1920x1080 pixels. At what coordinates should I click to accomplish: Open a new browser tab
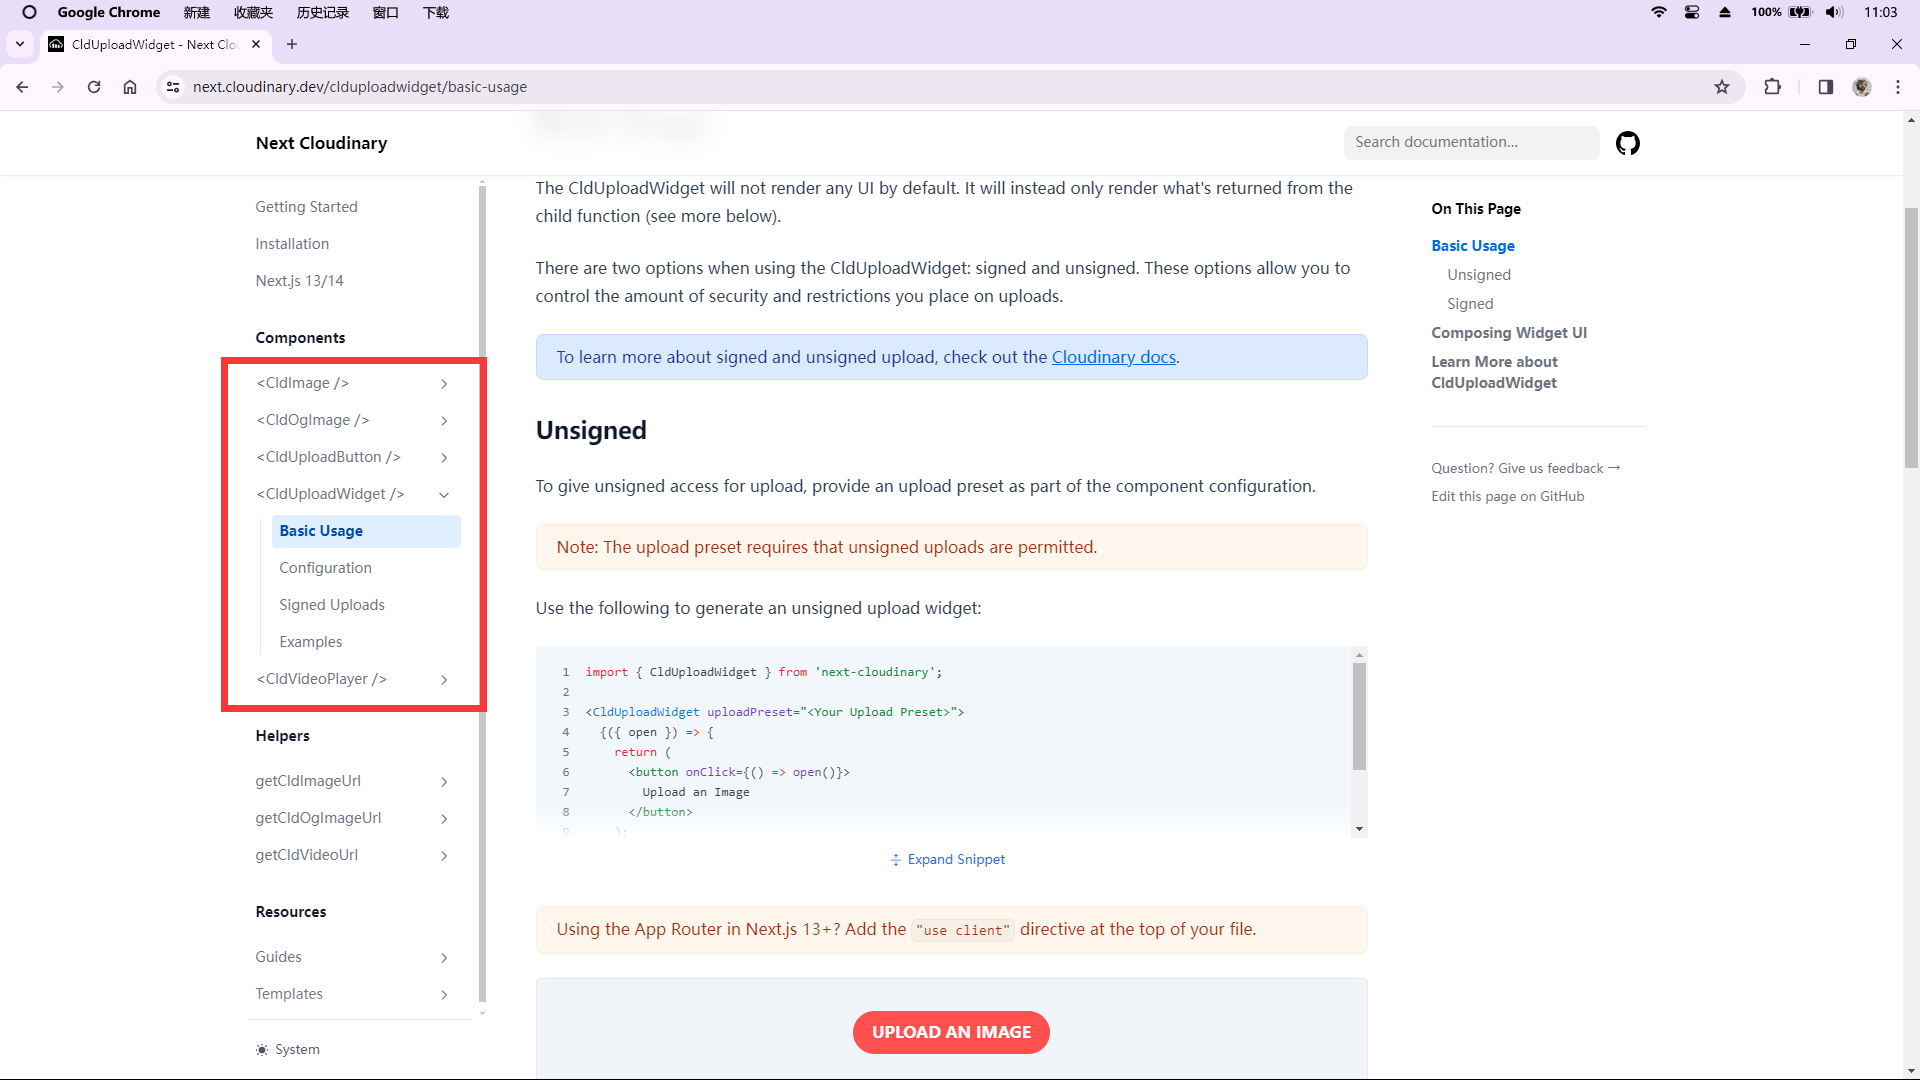(292, 44)
